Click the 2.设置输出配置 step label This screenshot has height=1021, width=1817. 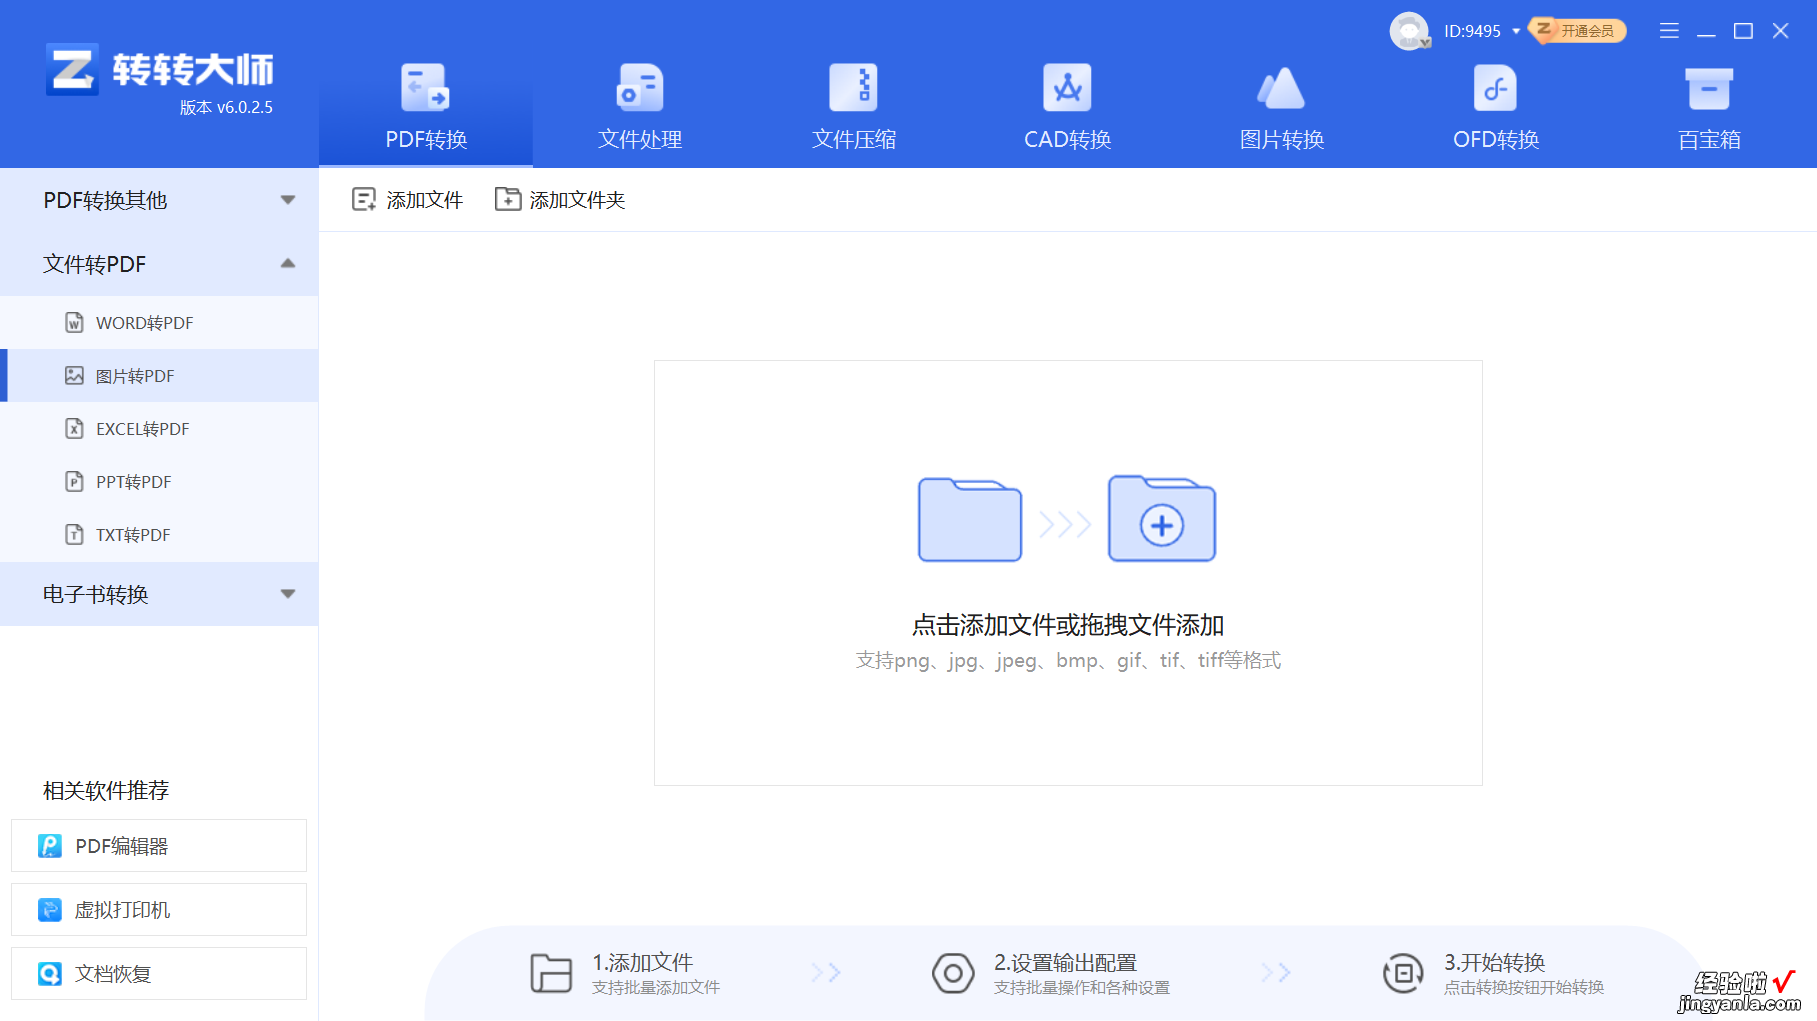point(1065,962)
